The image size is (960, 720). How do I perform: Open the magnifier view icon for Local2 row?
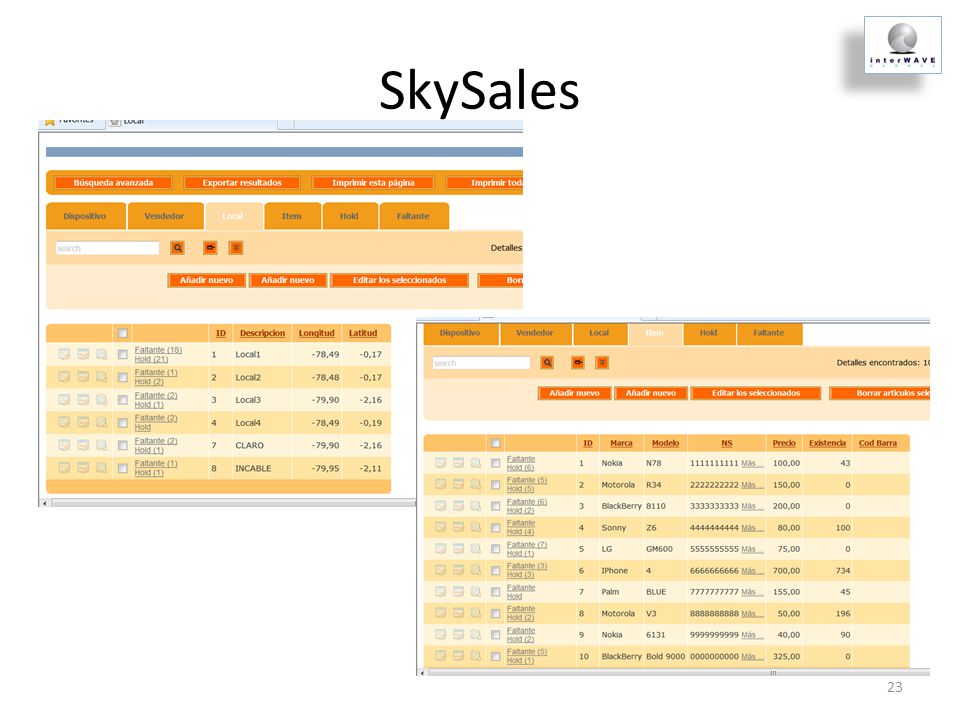pos(102,377)
